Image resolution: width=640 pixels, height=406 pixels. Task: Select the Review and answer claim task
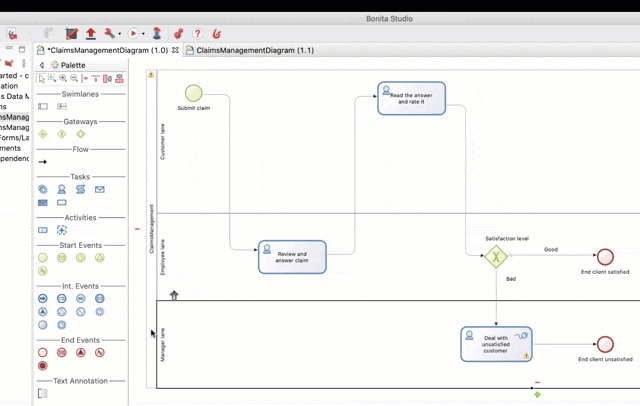[x=292, y=257]
